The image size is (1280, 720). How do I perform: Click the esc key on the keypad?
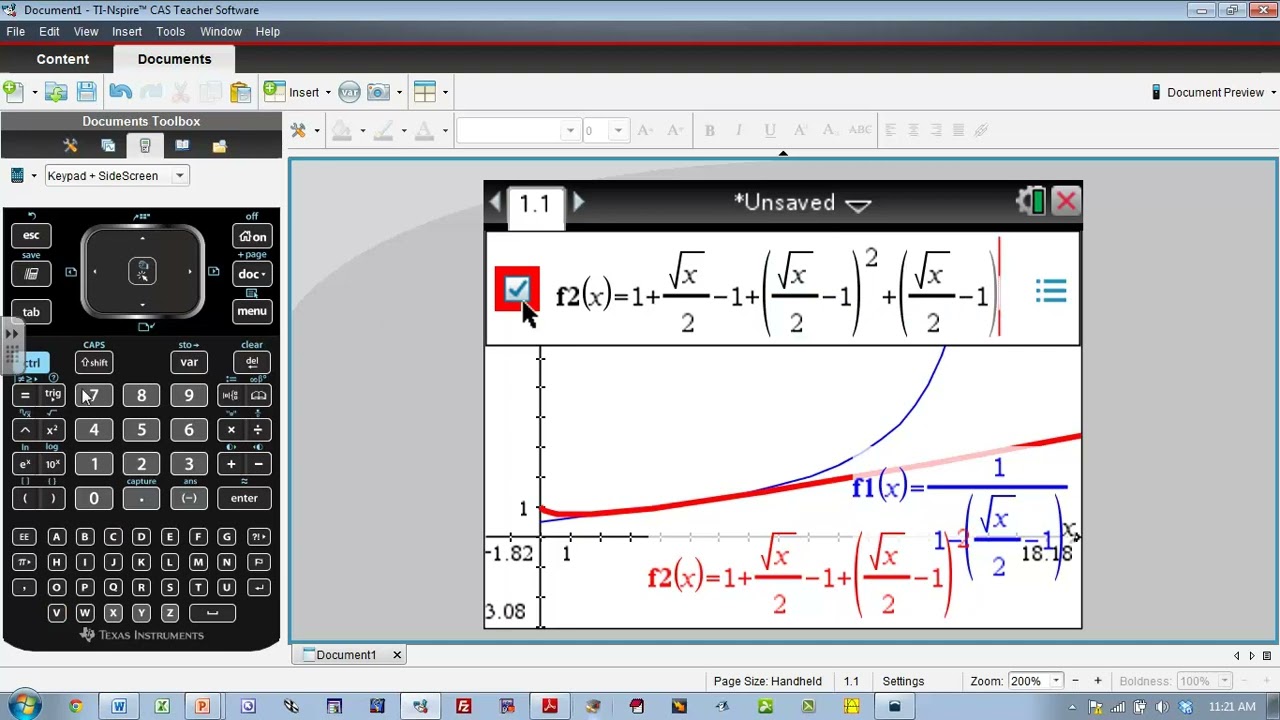coord(31,236)
